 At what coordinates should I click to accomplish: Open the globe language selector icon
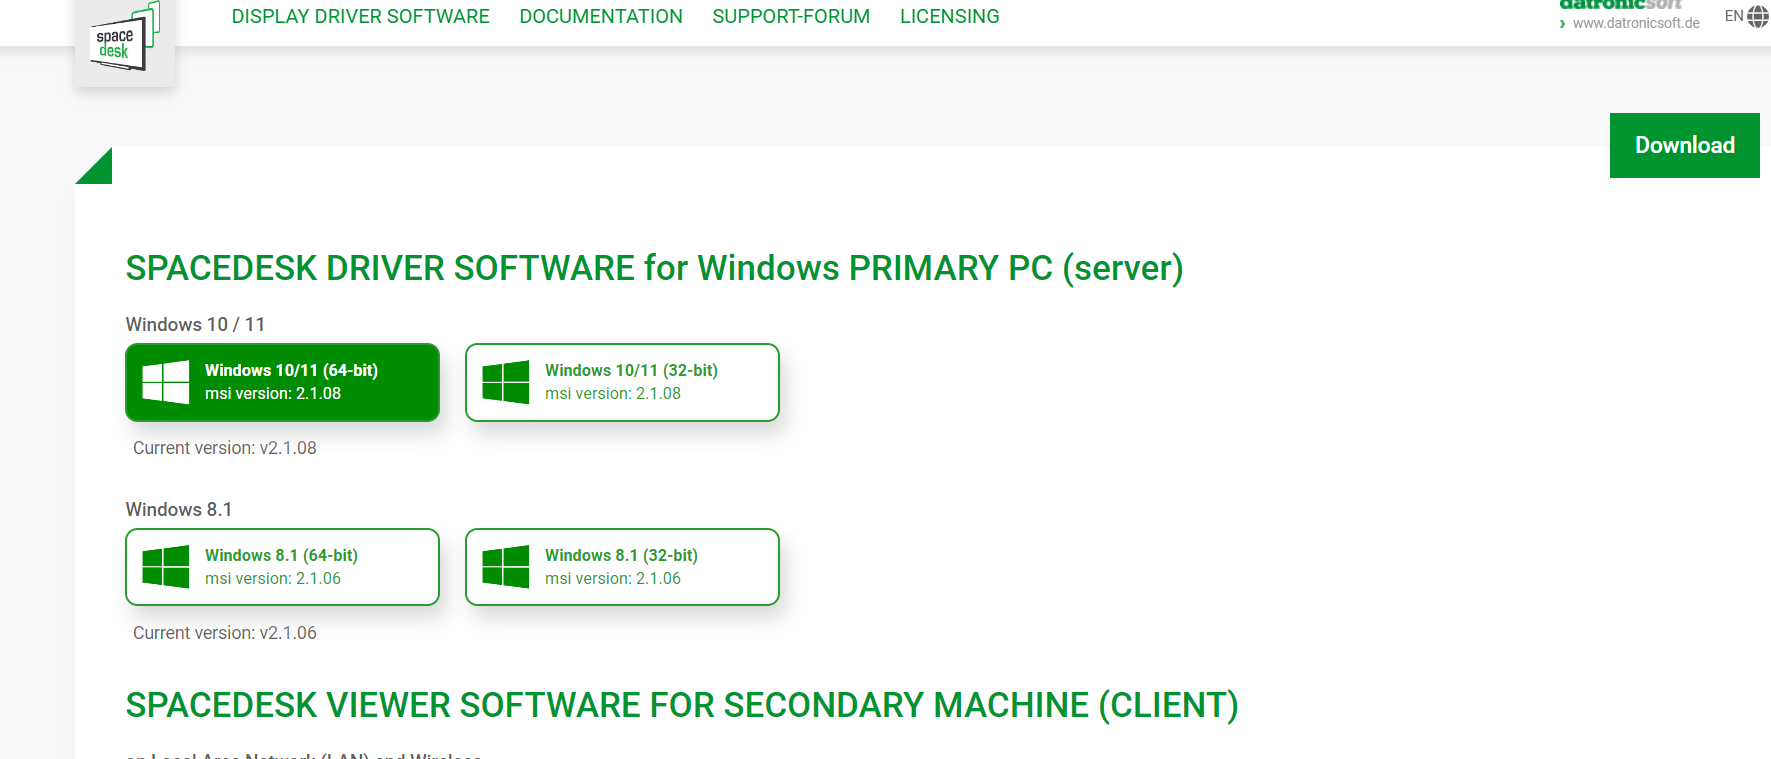(1757, 17)
